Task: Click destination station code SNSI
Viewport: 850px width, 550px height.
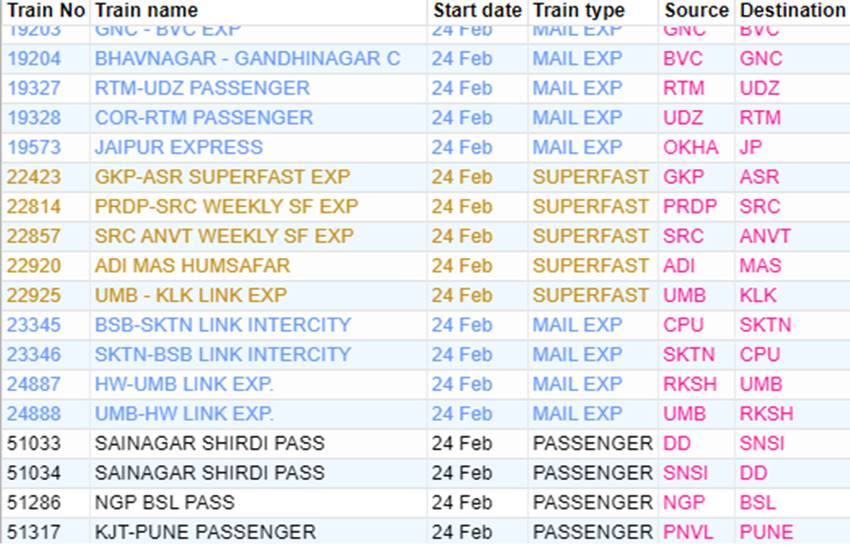Action: (x=762, y=443)
